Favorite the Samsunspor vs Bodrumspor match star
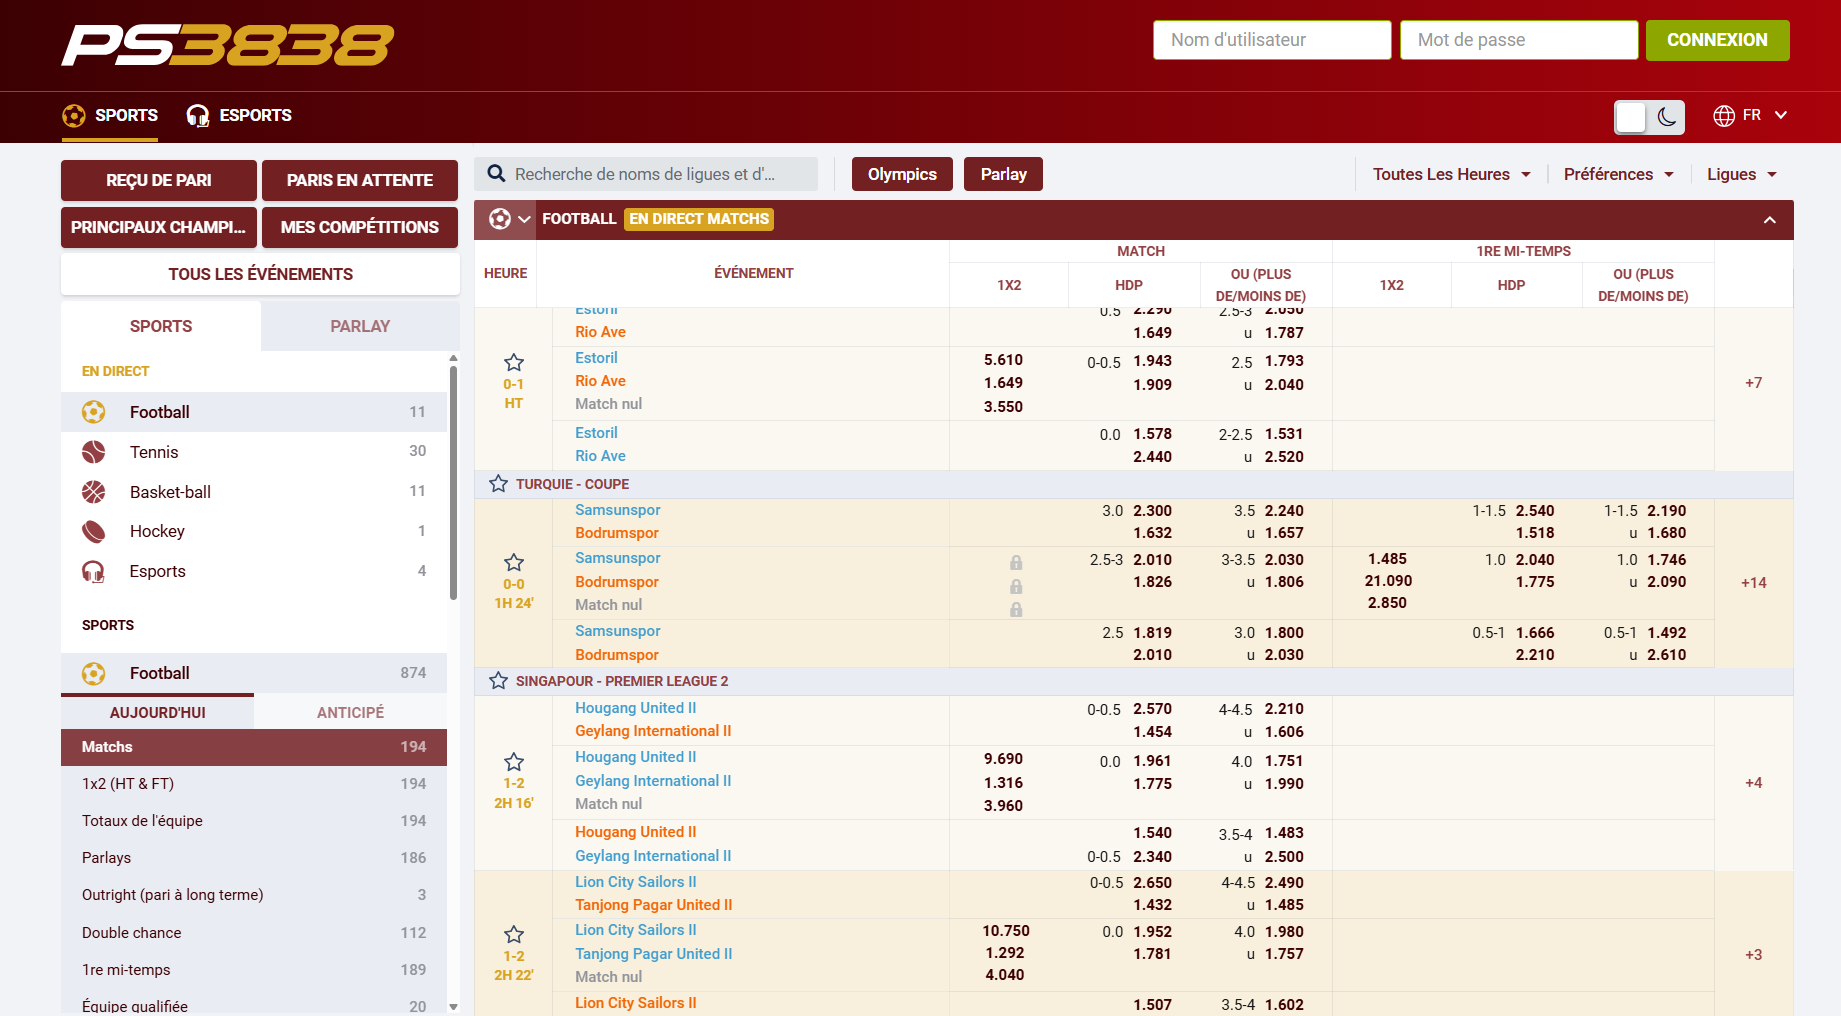The width and height of the screenshot is (1841, 1016). tap(514, 562)
